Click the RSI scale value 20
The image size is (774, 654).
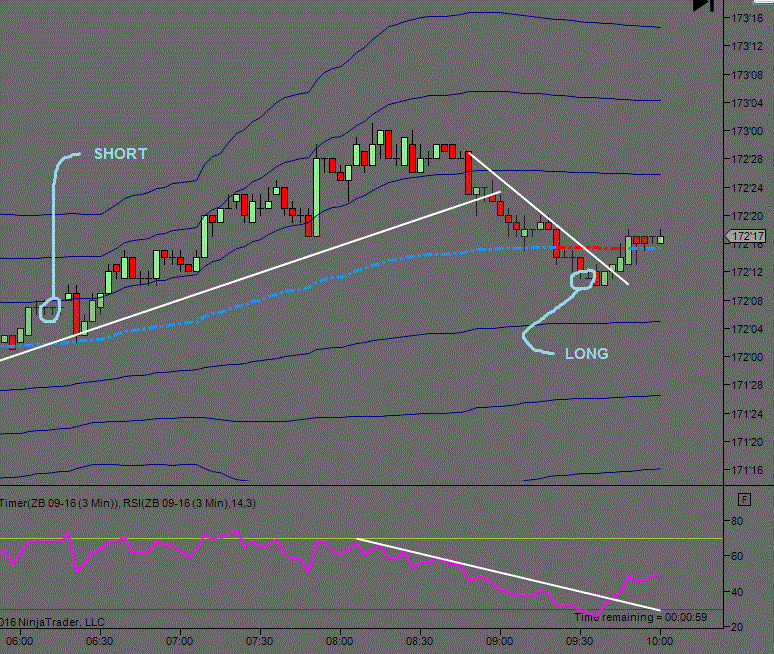(x=736, y=627)
